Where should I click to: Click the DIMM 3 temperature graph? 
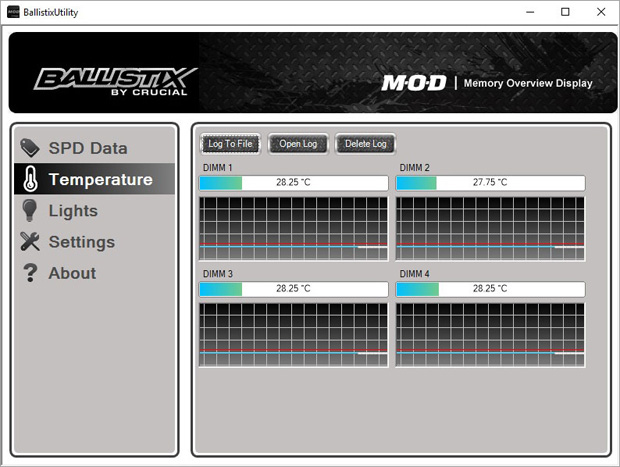coord(293,335)
